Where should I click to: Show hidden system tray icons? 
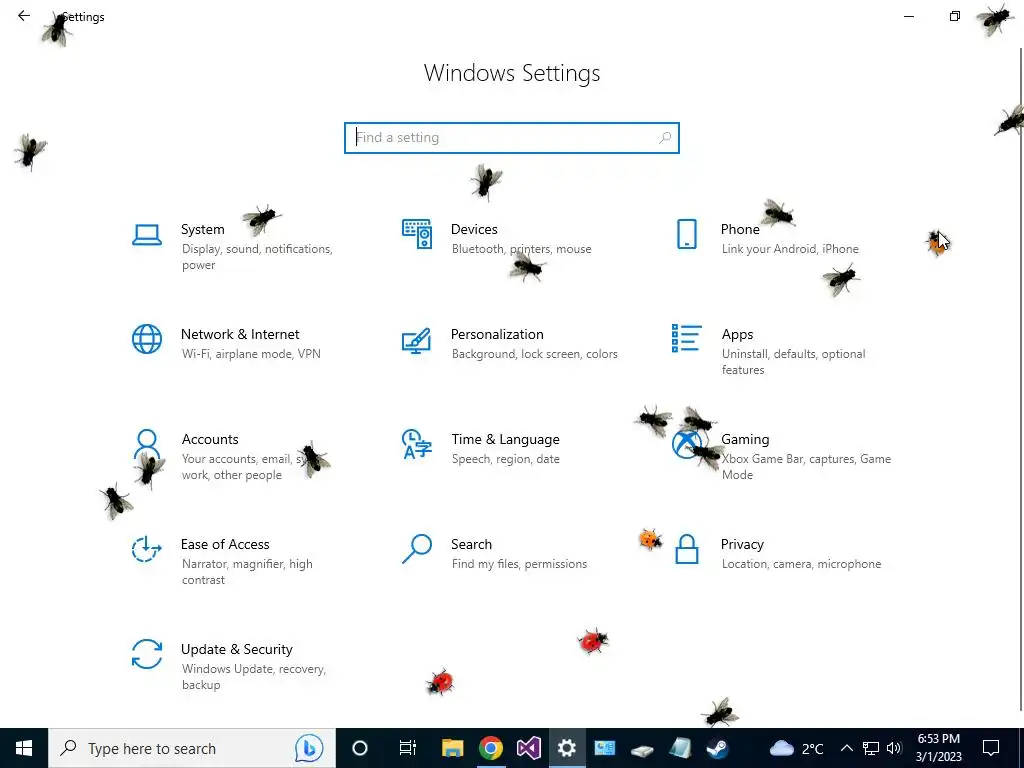[846, 748]
